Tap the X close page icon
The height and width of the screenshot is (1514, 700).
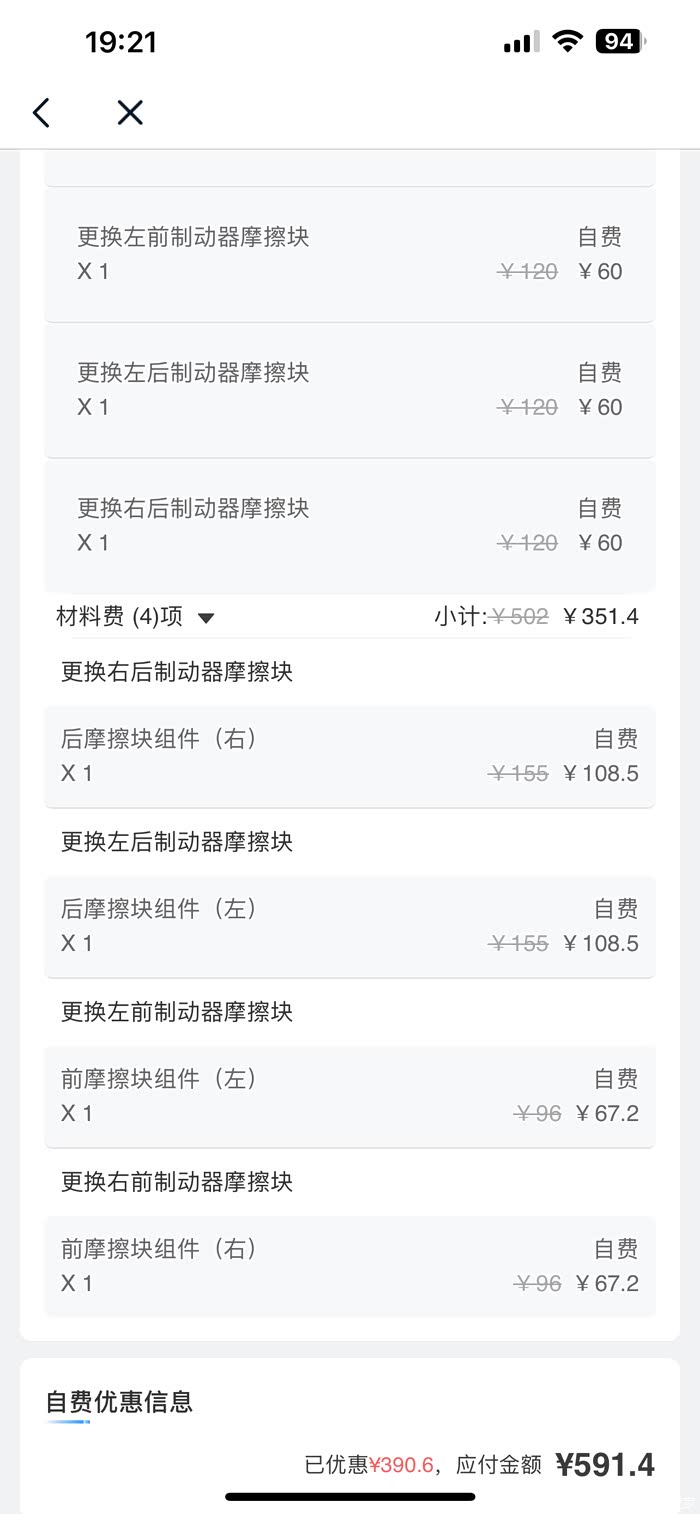click(130, 113)
